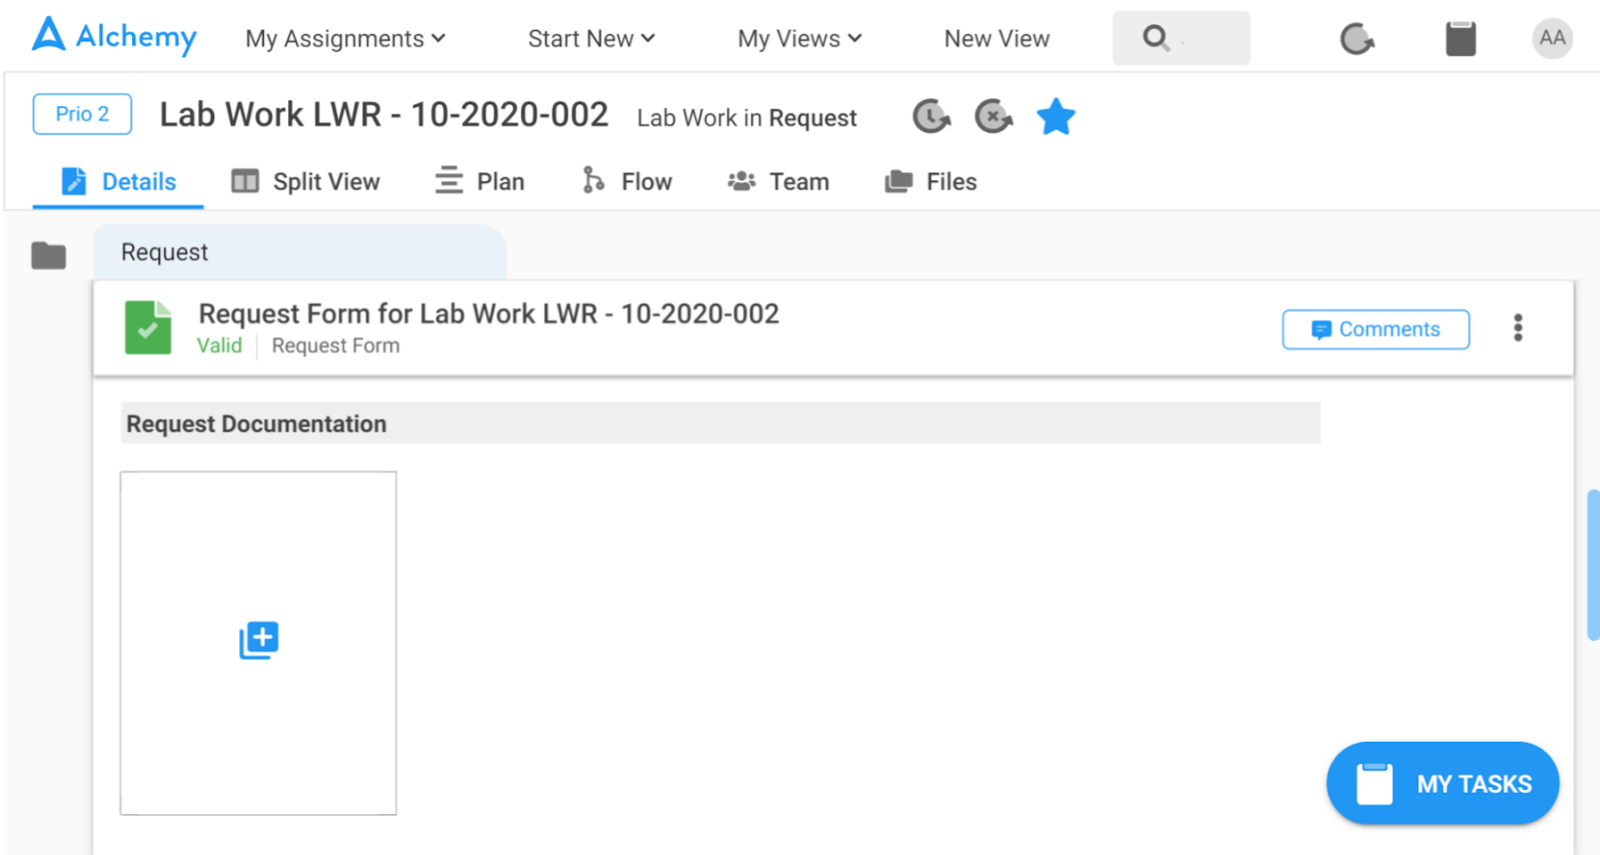Image resolution: width=1600 pixels, height=855 pixels.
Task: Expand the Start New dropdown
Action: (591, 39)
